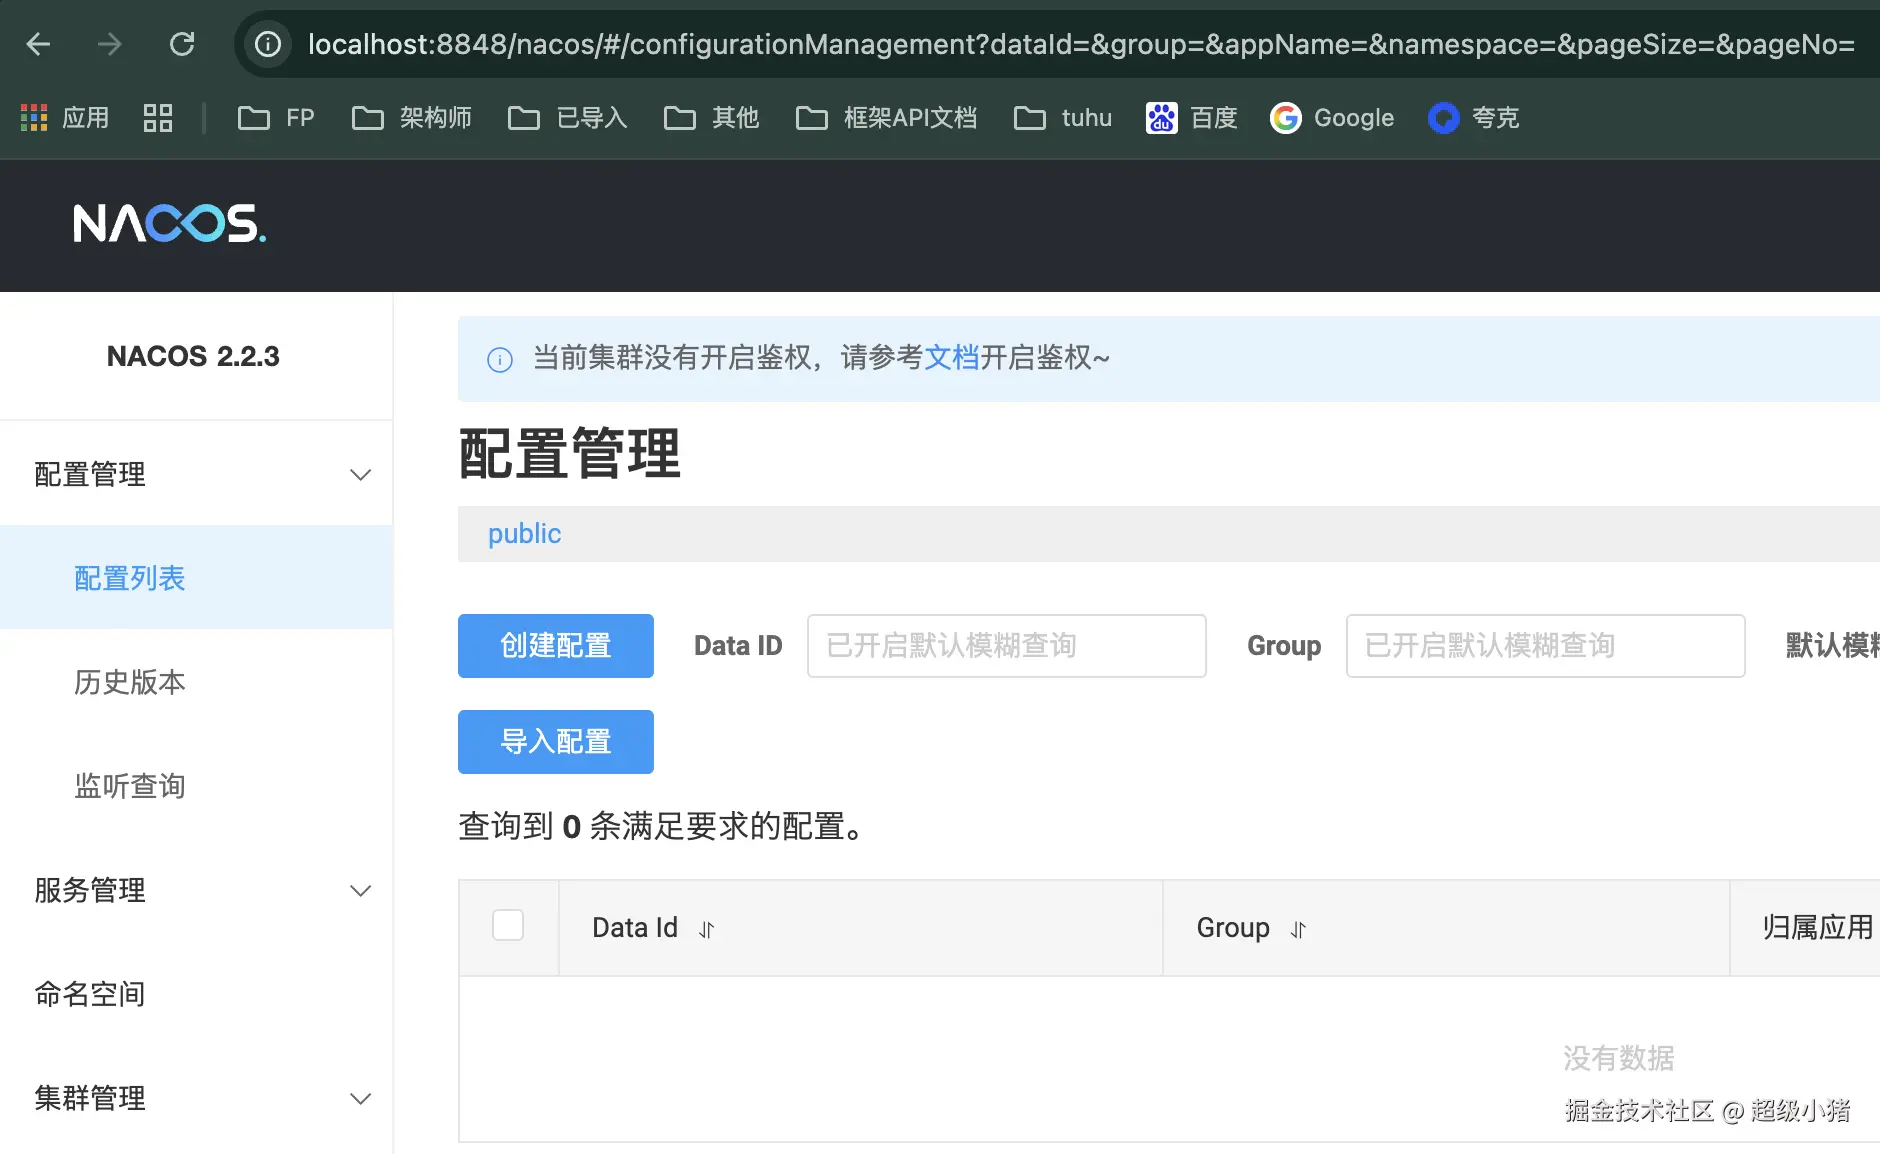
Task: Open the 夸克 bookmark
Action: [1474, 118]
